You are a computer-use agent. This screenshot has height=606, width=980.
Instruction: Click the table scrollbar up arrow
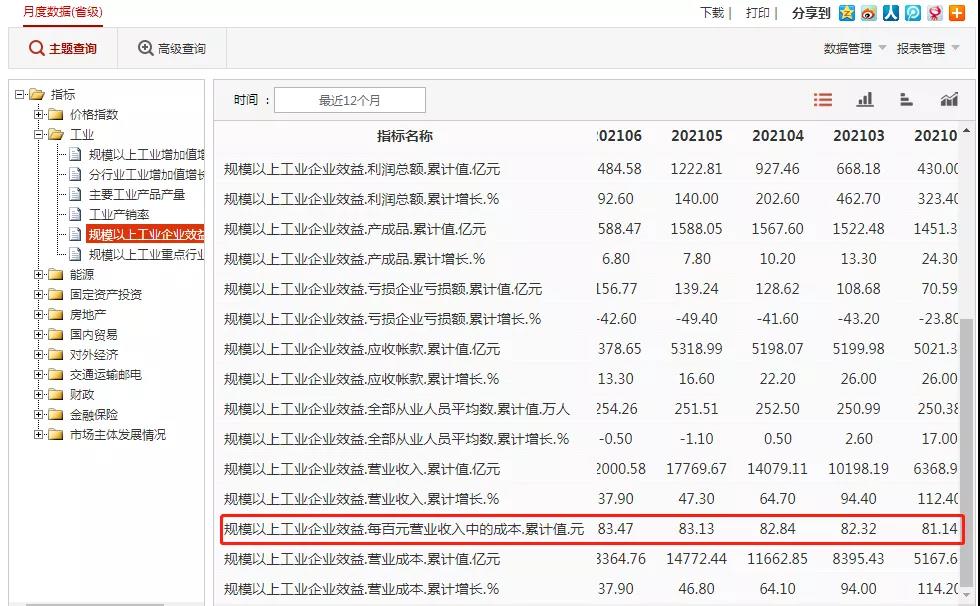point(966,131)
